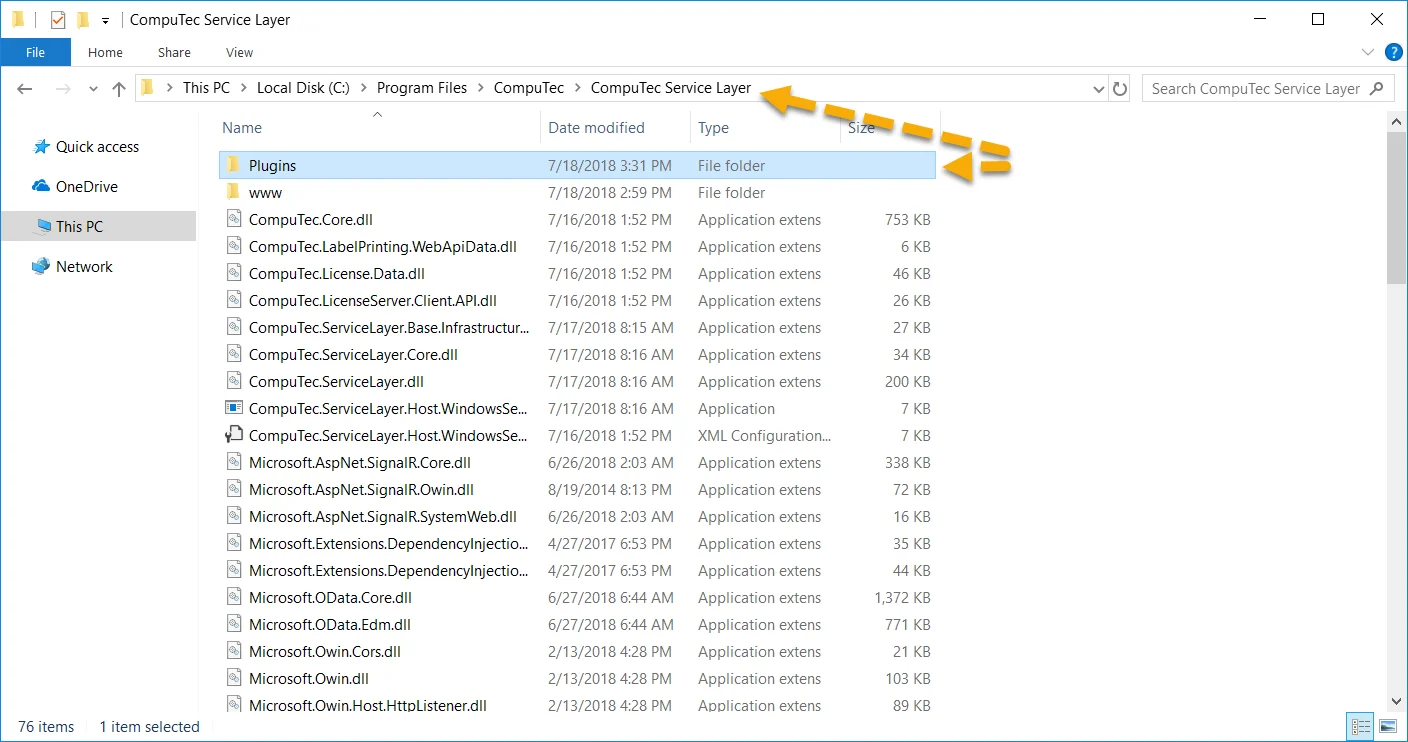
Task: Open Customize Quick Access Toolbar dropdown
Action: click(x=105, y=21)
